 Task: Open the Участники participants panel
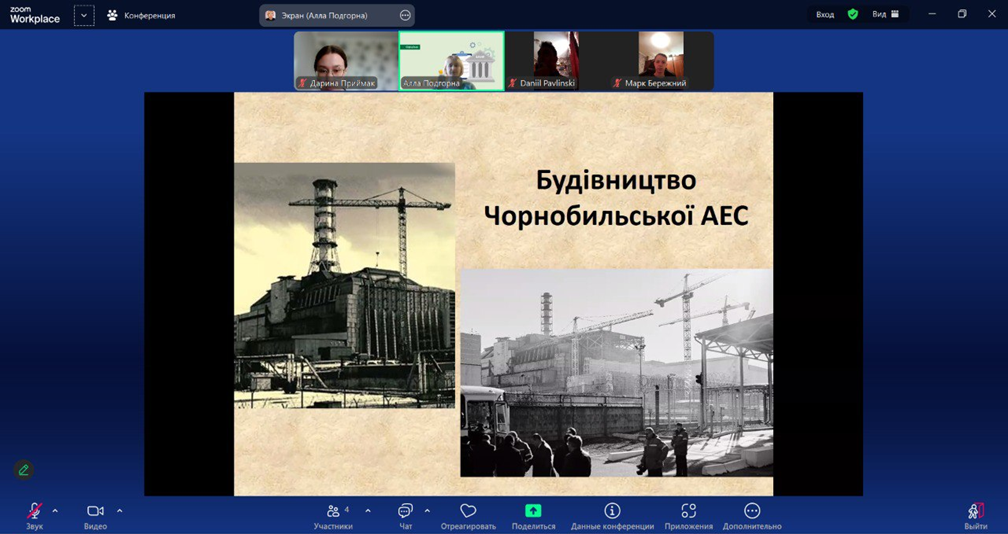[333, 515]
